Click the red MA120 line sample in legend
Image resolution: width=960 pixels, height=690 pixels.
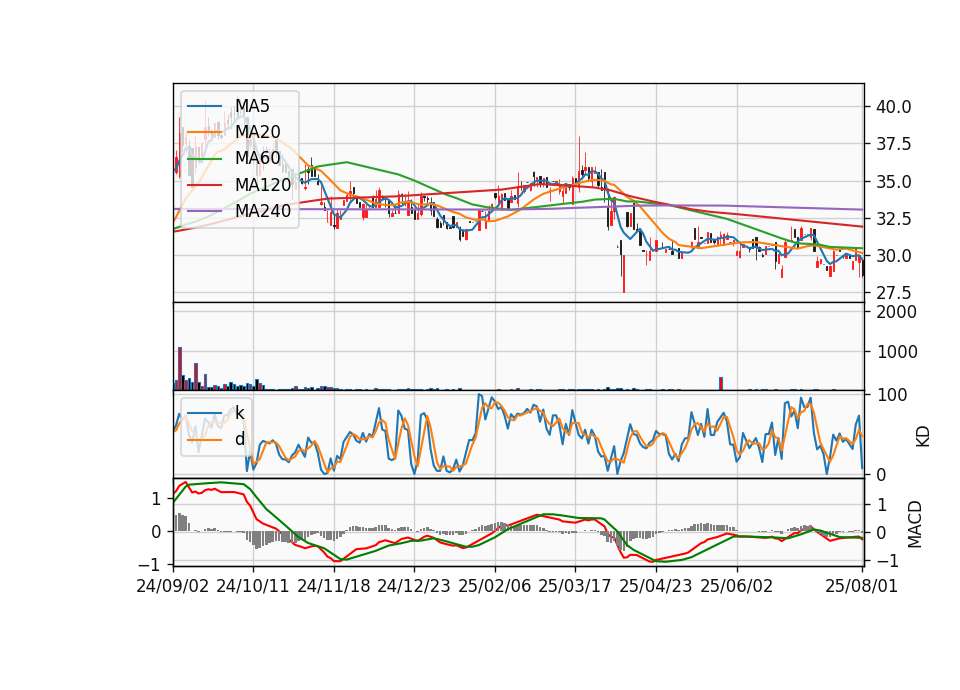pyautogui.click(x=204, y=185)
